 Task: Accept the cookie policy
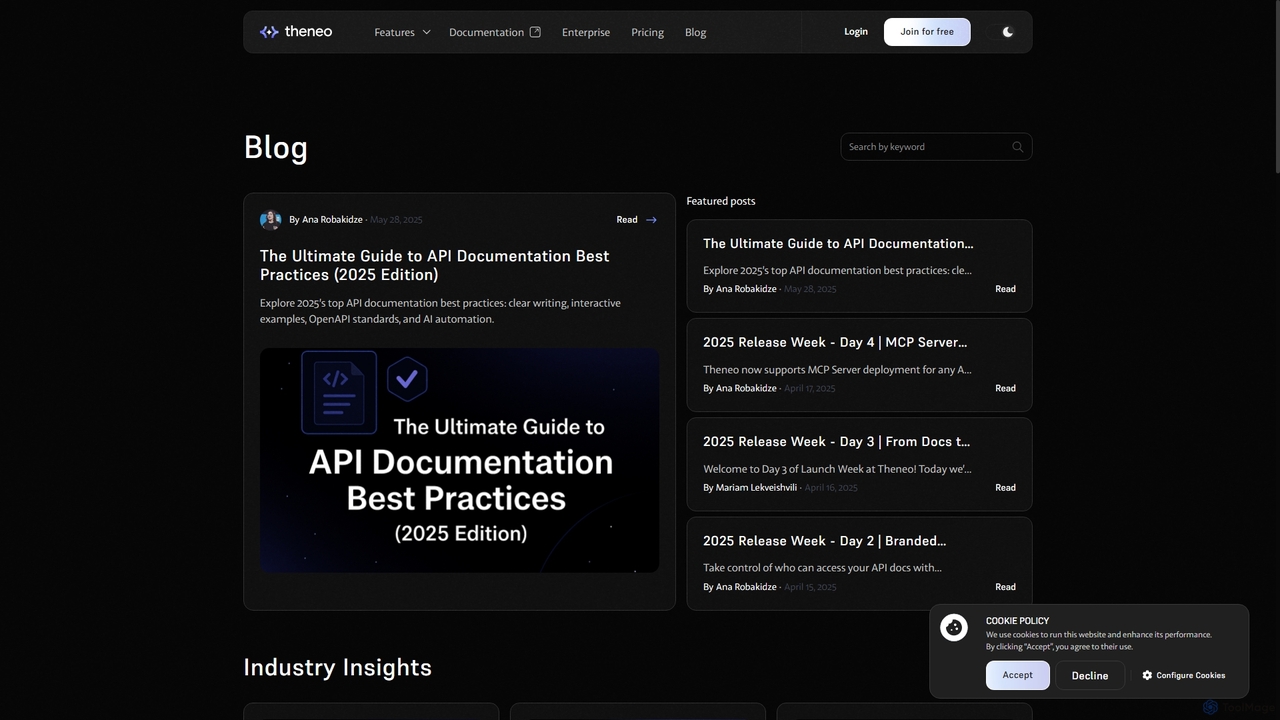[1018, 675]
